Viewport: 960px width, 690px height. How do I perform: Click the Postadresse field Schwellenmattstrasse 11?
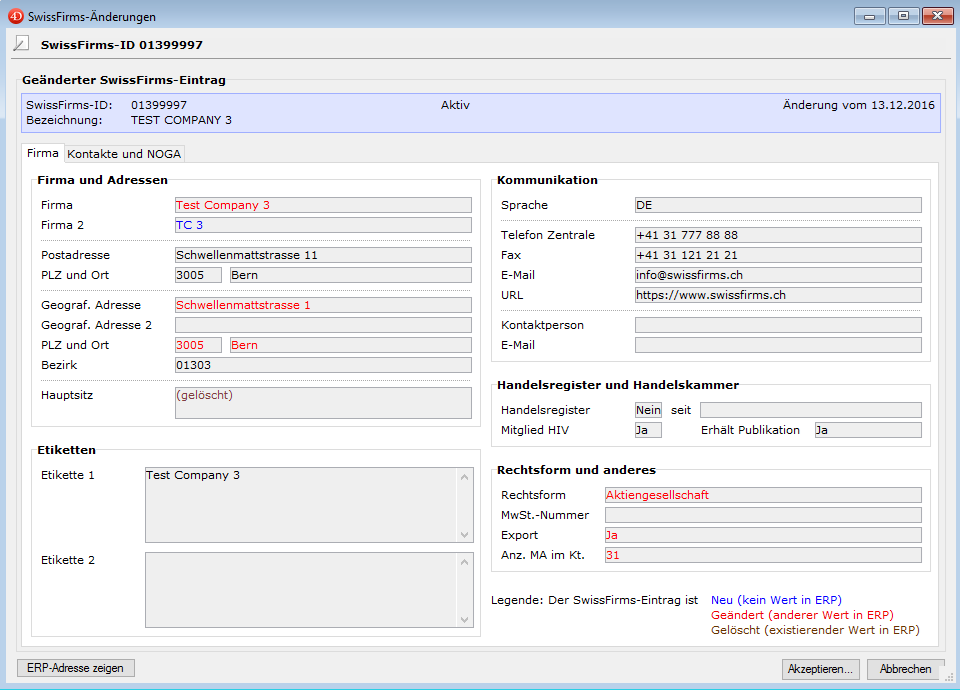pyautogui.click(x=322, y=255)
